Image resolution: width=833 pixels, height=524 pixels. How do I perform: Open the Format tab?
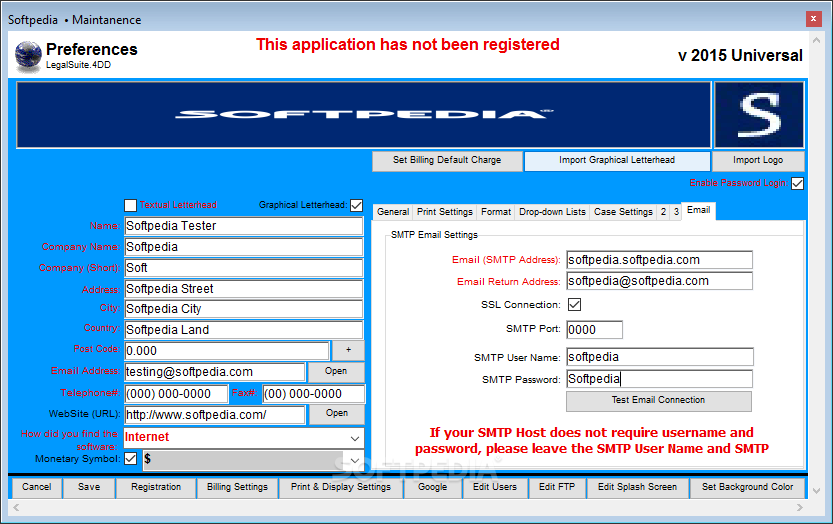(x=496, y=212)
